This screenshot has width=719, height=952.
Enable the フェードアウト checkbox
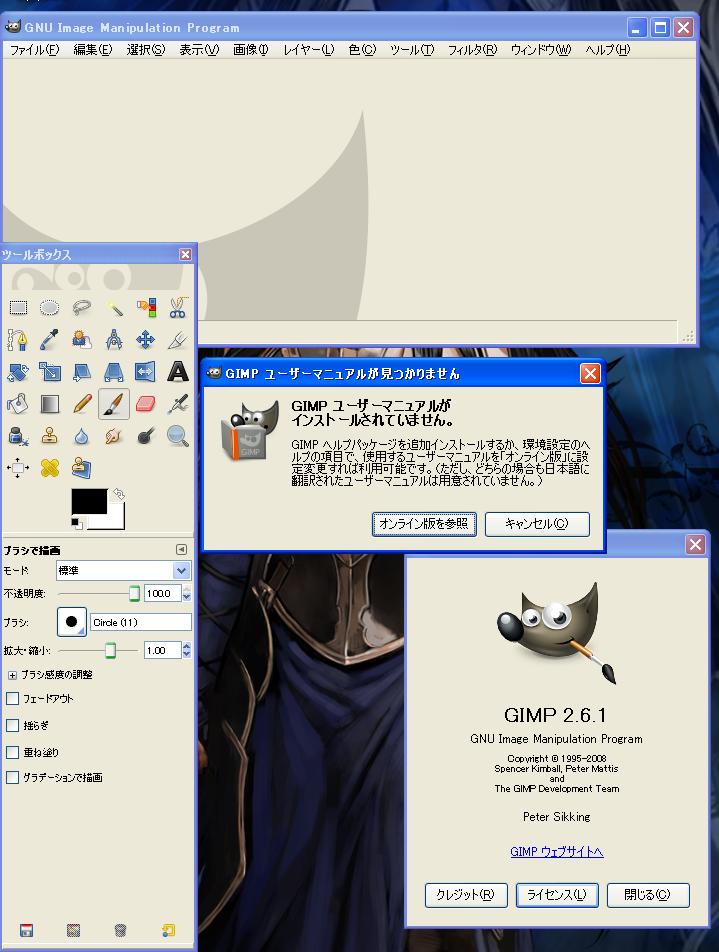pos(12,699)
